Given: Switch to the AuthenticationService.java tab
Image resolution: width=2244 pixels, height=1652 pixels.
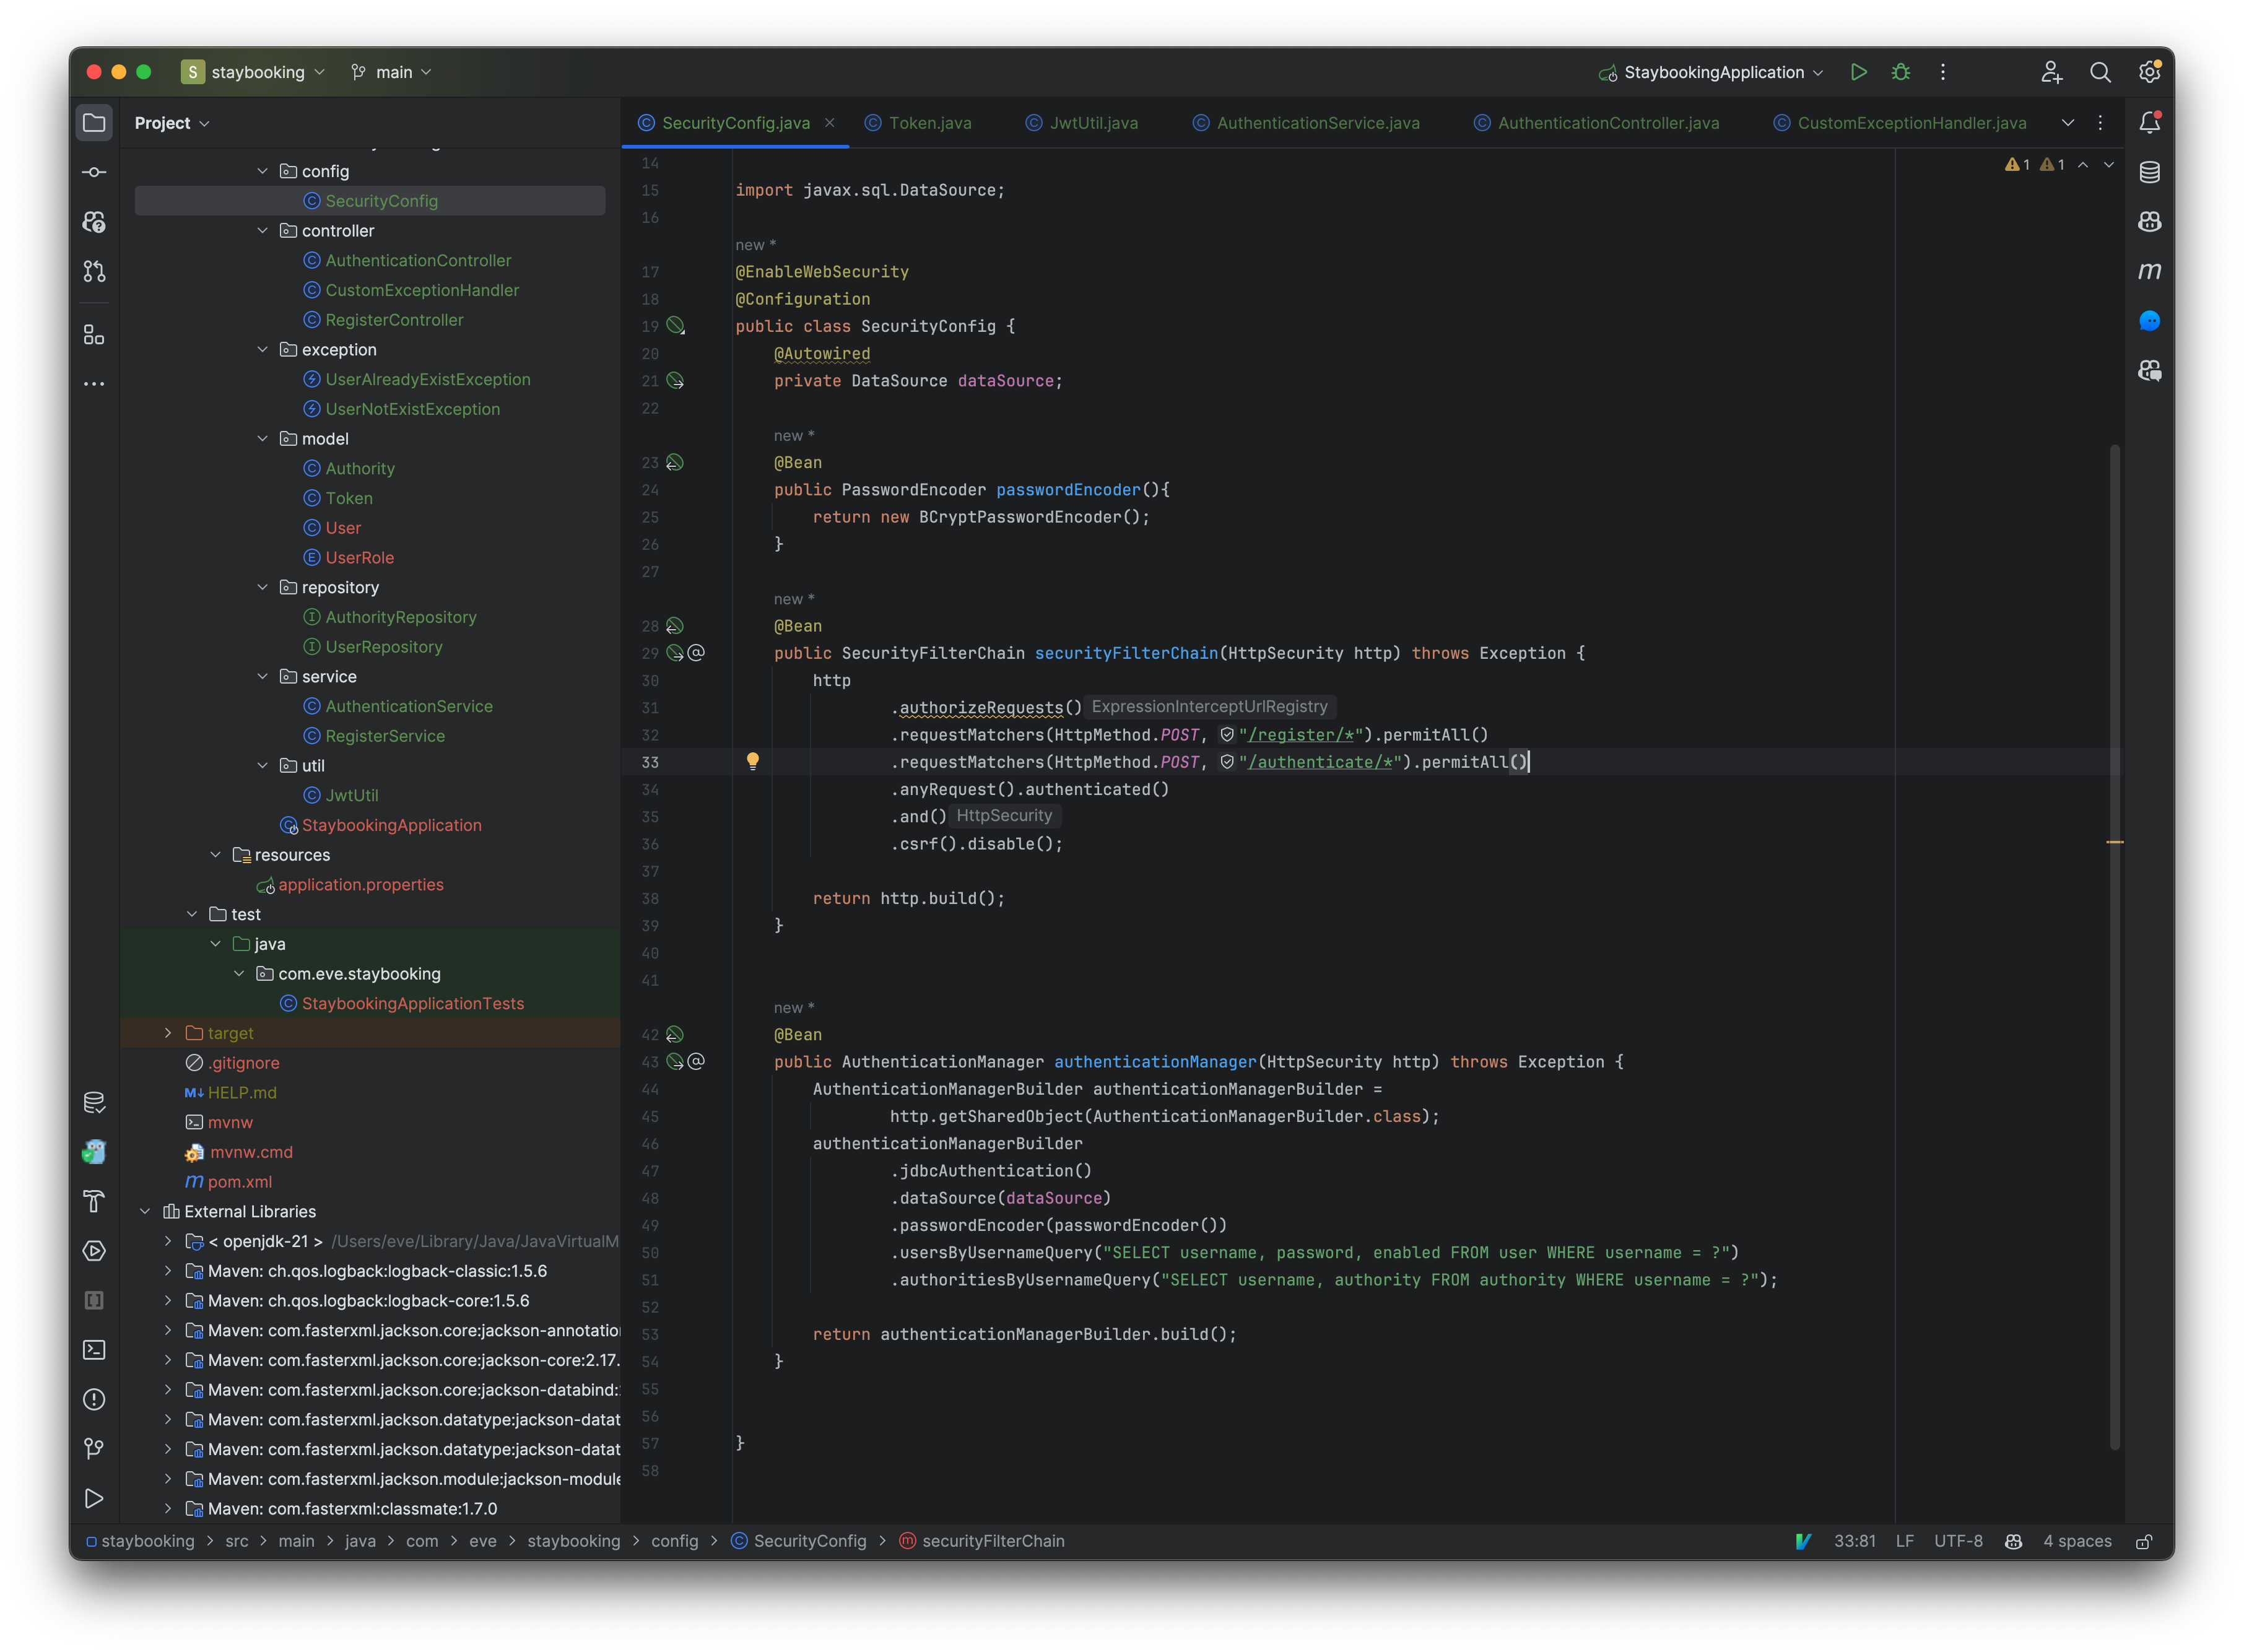Looking at the screenshot, I should coord(1317,122).
